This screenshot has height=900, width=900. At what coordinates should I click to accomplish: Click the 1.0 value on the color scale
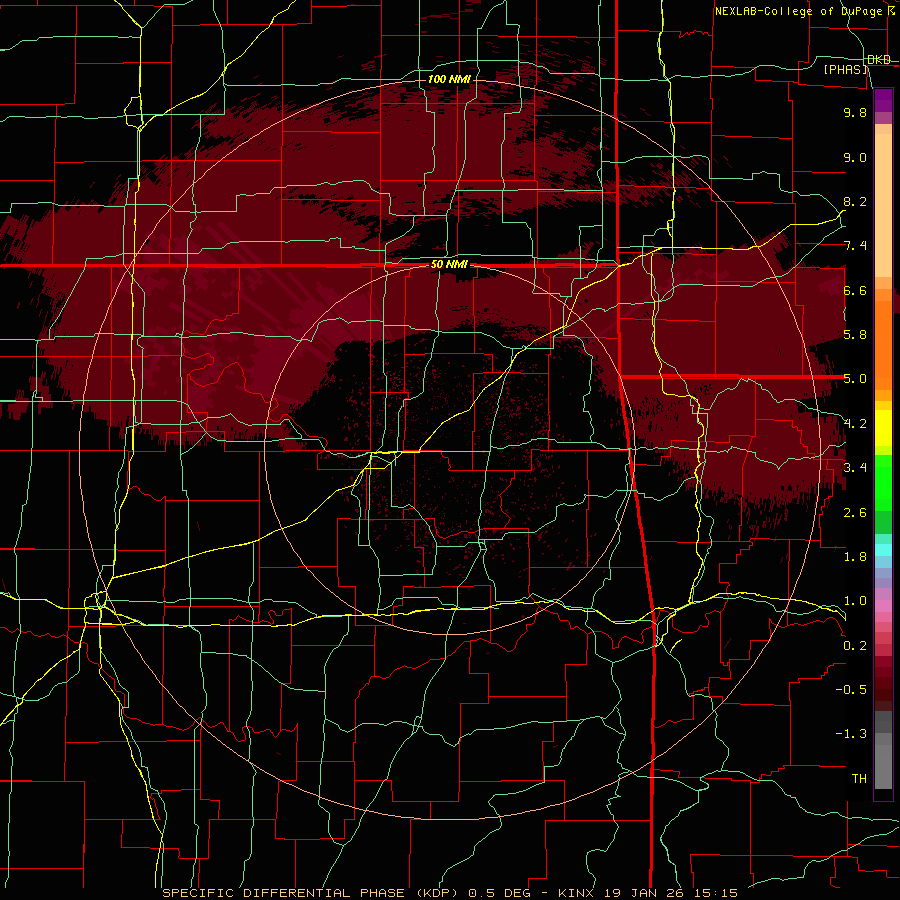pyautogui.click(x=855, y=601)
